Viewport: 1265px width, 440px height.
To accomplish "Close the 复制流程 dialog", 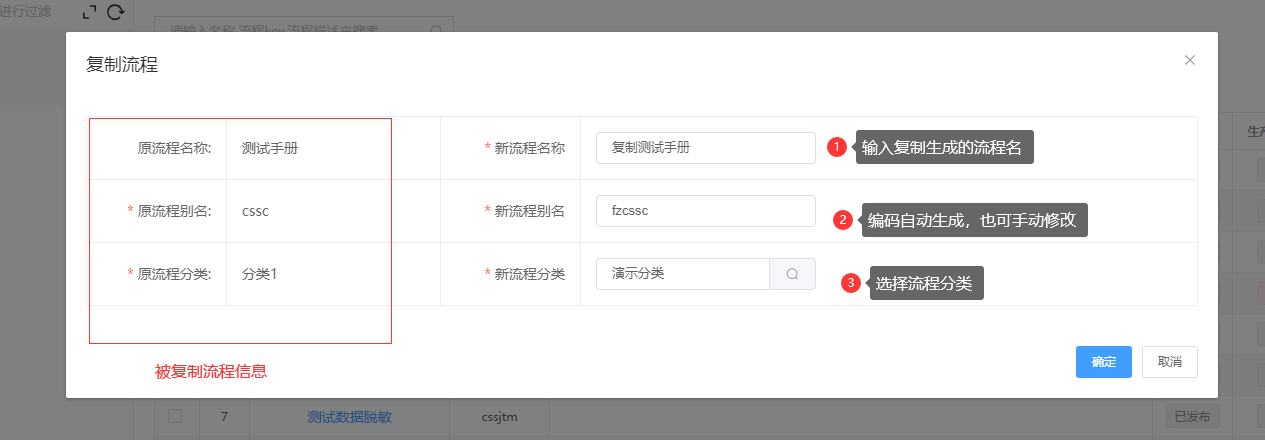I will pos(1189,60).
